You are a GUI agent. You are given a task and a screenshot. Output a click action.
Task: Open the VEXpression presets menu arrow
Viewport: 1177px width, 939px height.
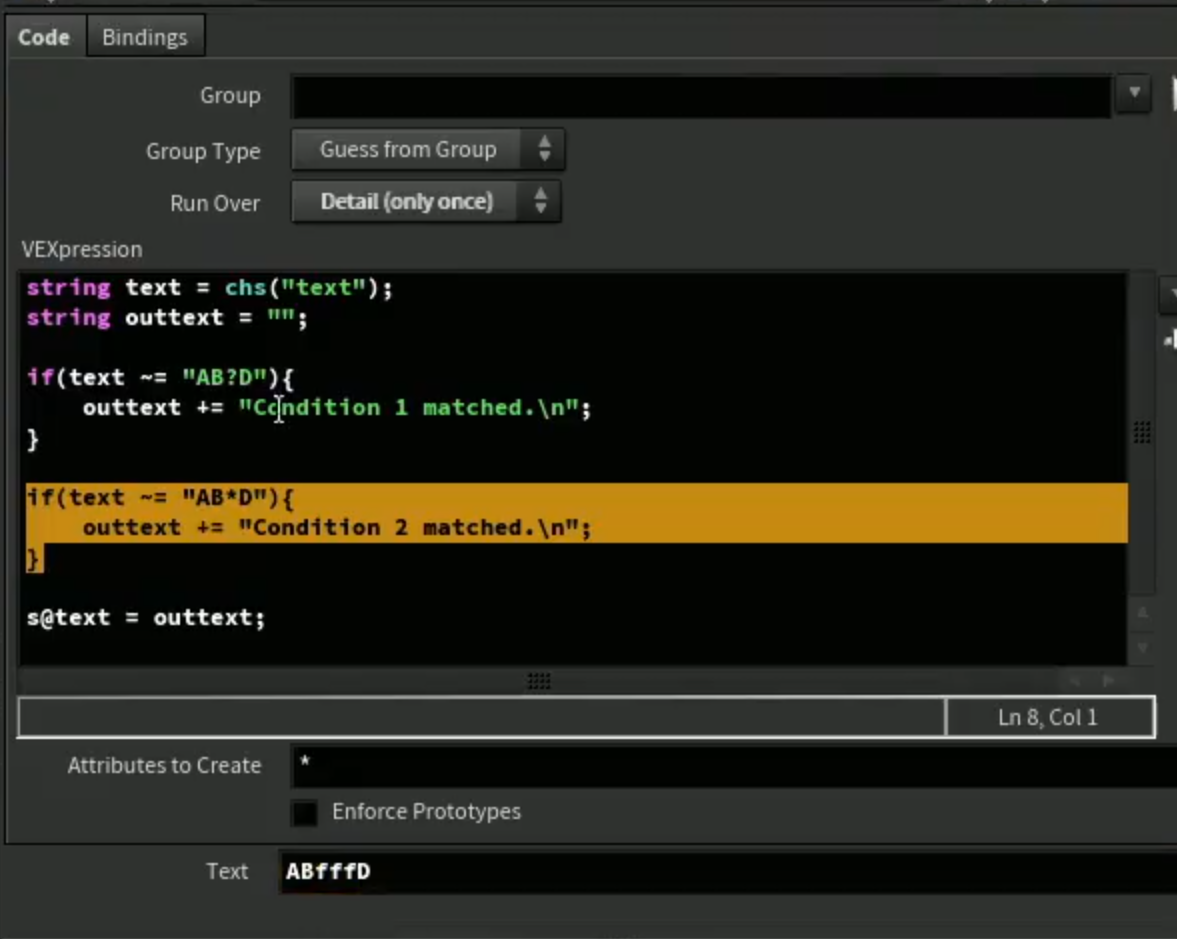coord(1169,293)
